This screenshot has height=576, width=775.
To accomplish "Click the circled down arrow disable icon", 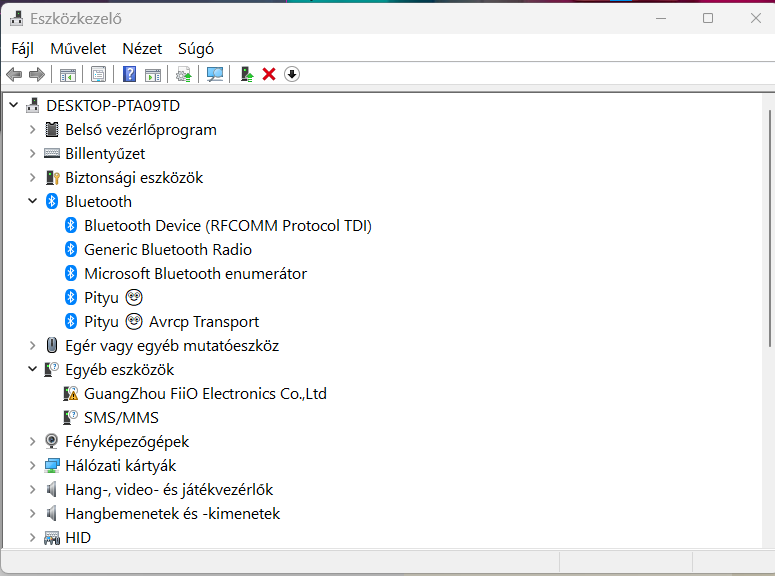I will pos(292,74).
